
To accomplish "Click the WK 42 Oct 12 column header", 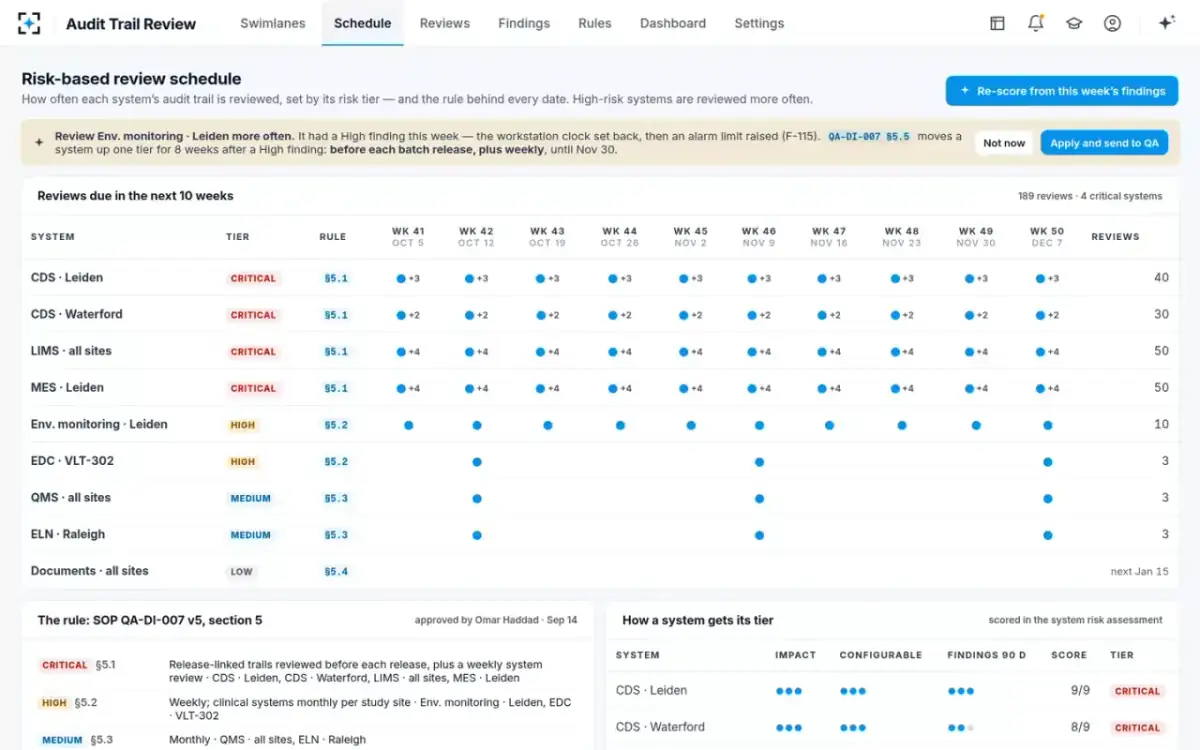I will coord(476,237).
